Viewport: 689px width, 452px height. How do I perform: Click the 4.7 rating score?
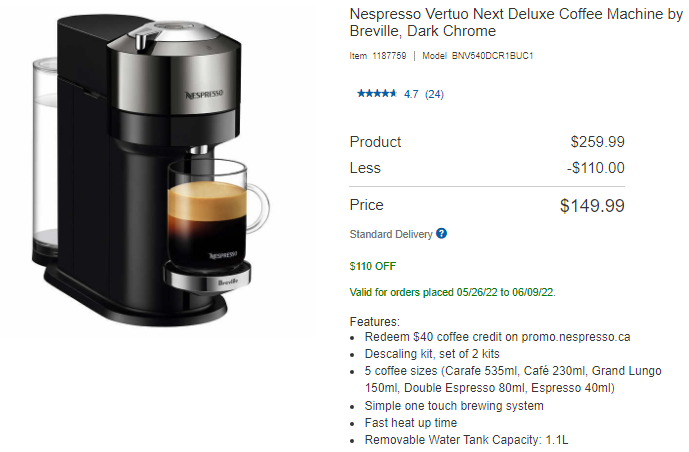(411, 94)
